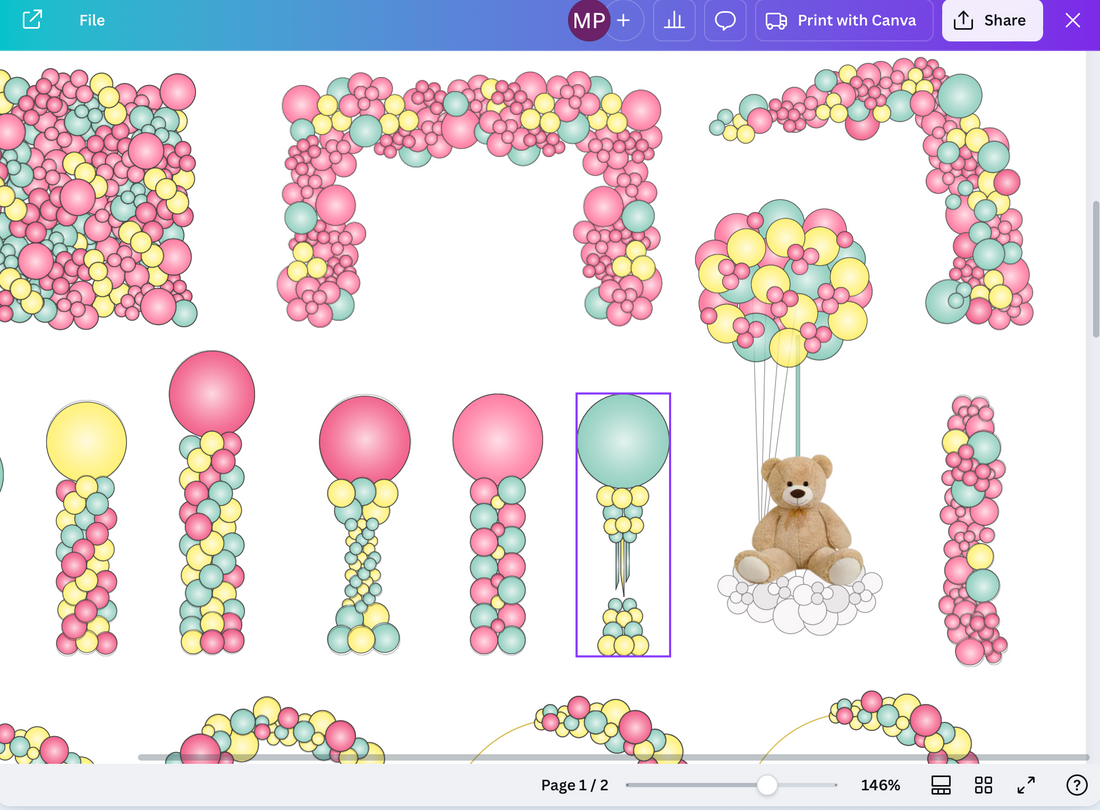Open the view analytics bar chart icon
This screenshot has height=810, width=1100.
pyautogui.click(x=674, y=20)
